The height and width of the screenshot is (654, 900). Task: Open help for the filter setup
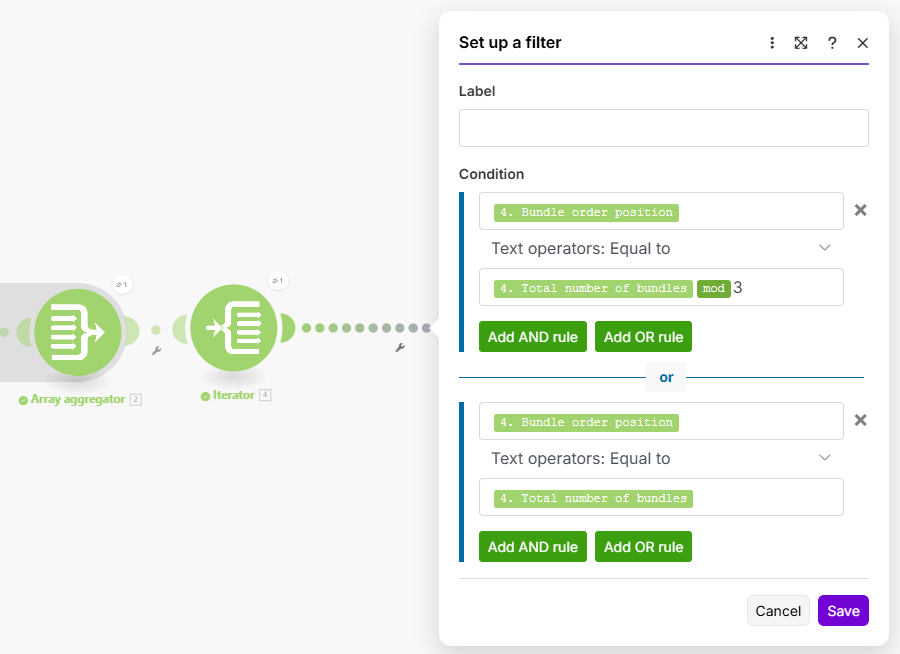(832, 43)
